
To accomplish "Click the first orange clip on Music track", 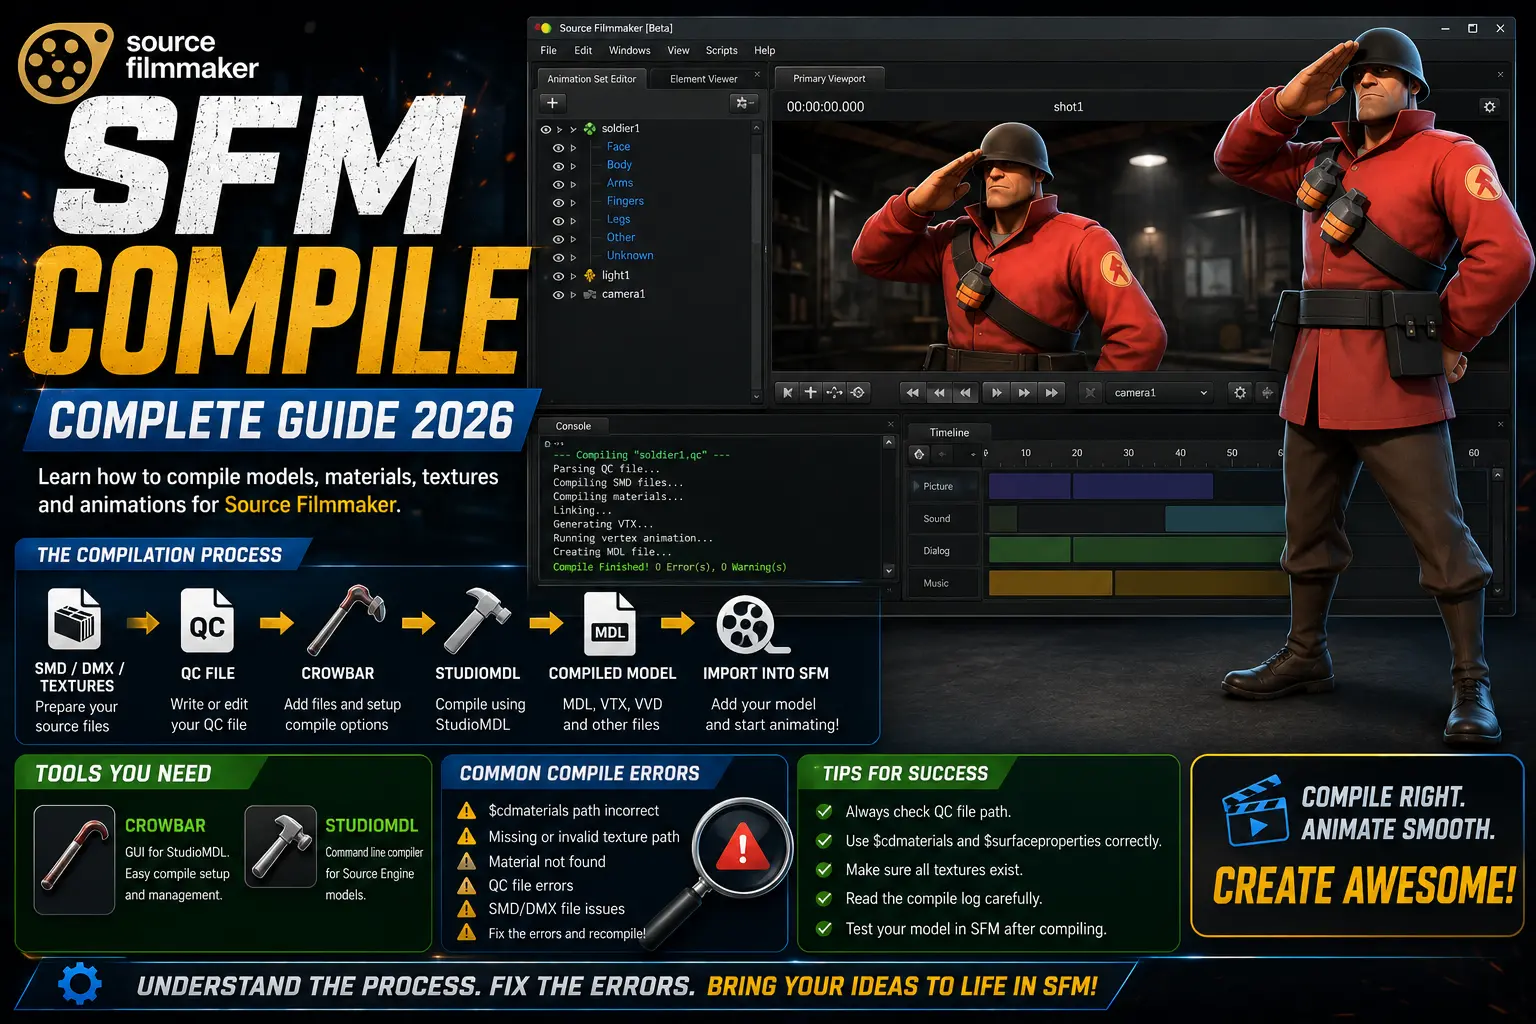I will tap(1050, 583).
